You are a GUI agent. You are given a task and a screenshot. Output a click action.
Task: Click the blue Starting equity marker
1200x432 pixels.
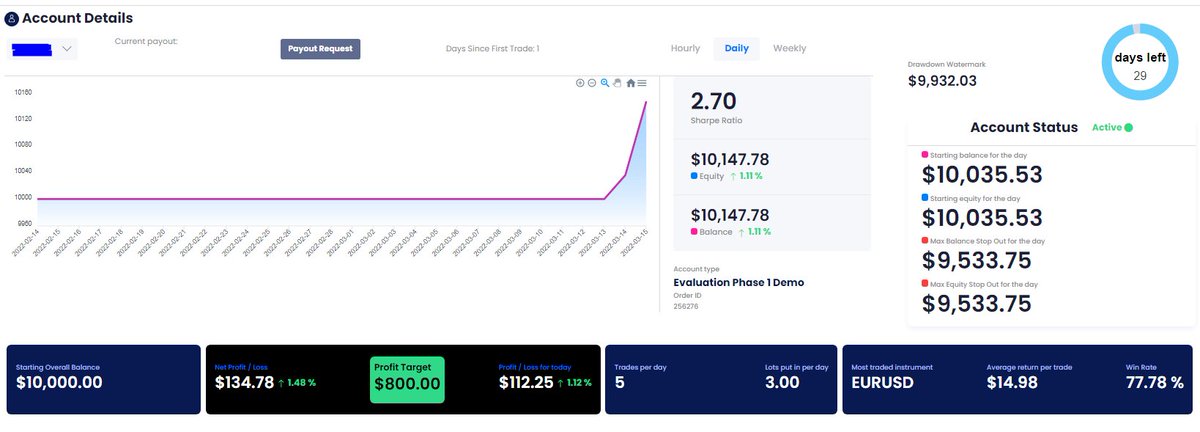pyautogui.click(x=925, y=198)
